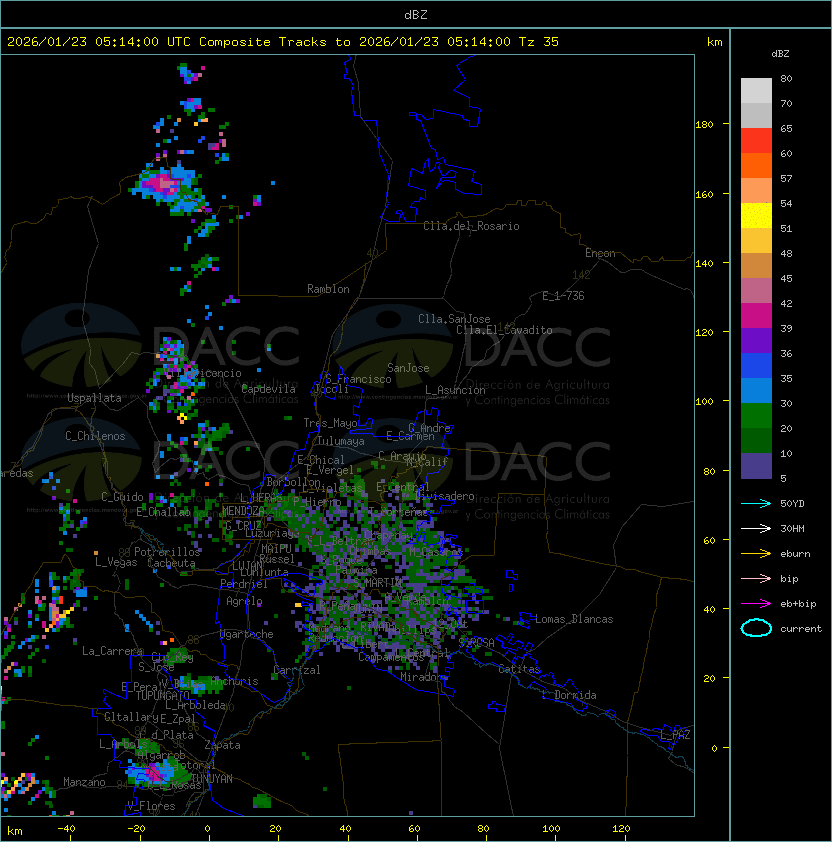Click the -40 km tick on bottom axis
Image resolution: width=832 pixels, height=842 pixels.
66,829
